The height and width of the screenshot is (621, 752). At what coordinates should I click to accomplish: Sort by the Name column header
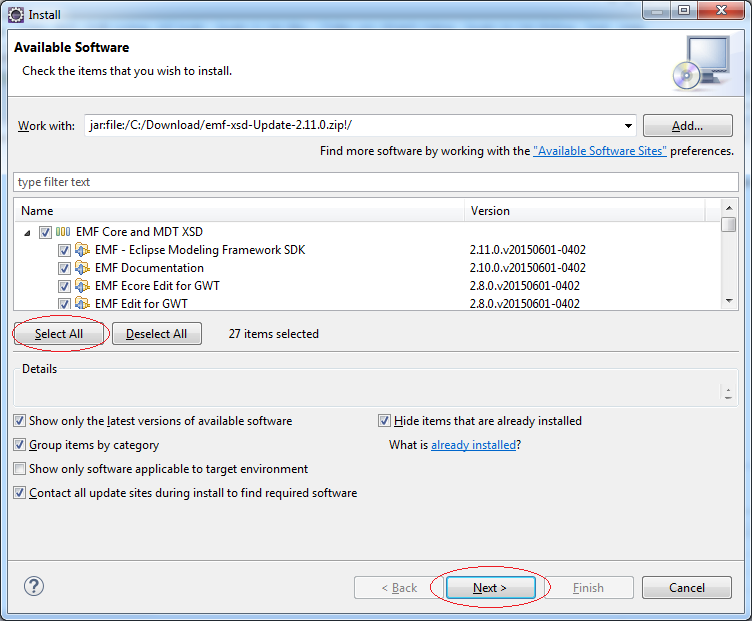[x=240, y=211]
